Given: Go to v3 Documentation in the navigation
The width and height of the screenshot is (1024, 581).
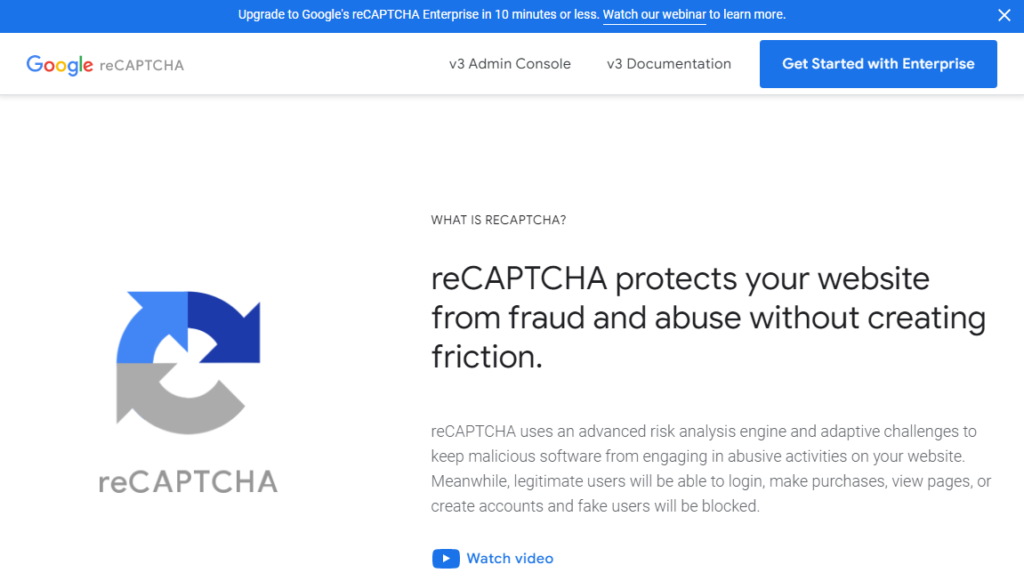Looking at the screenshot, I should coord(669,64).
